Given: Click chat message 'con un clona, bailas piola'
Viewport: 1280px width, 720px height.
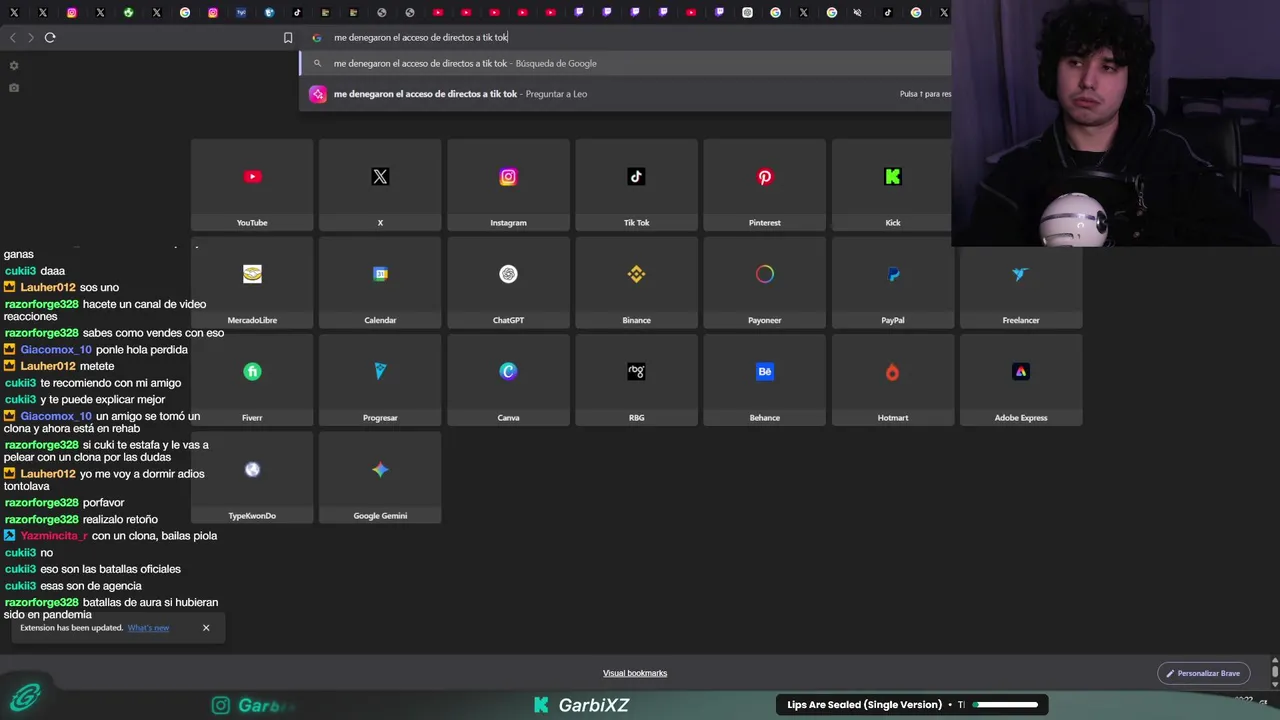Looking at the screenshot, I should pos(154,536).
